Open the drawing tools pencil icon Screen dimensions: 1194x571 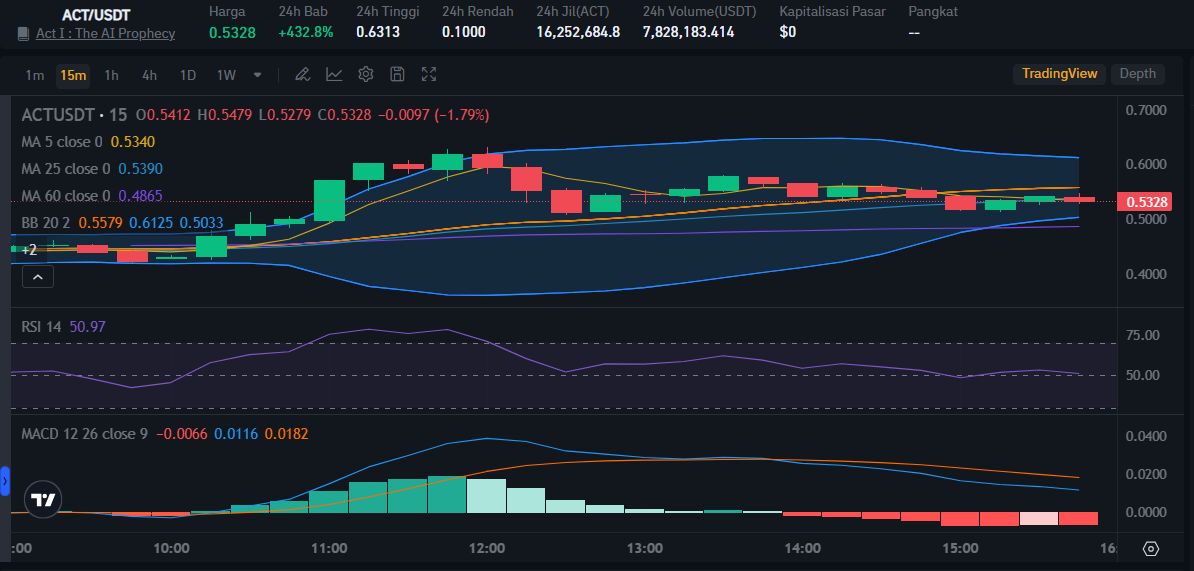(302, 74)
